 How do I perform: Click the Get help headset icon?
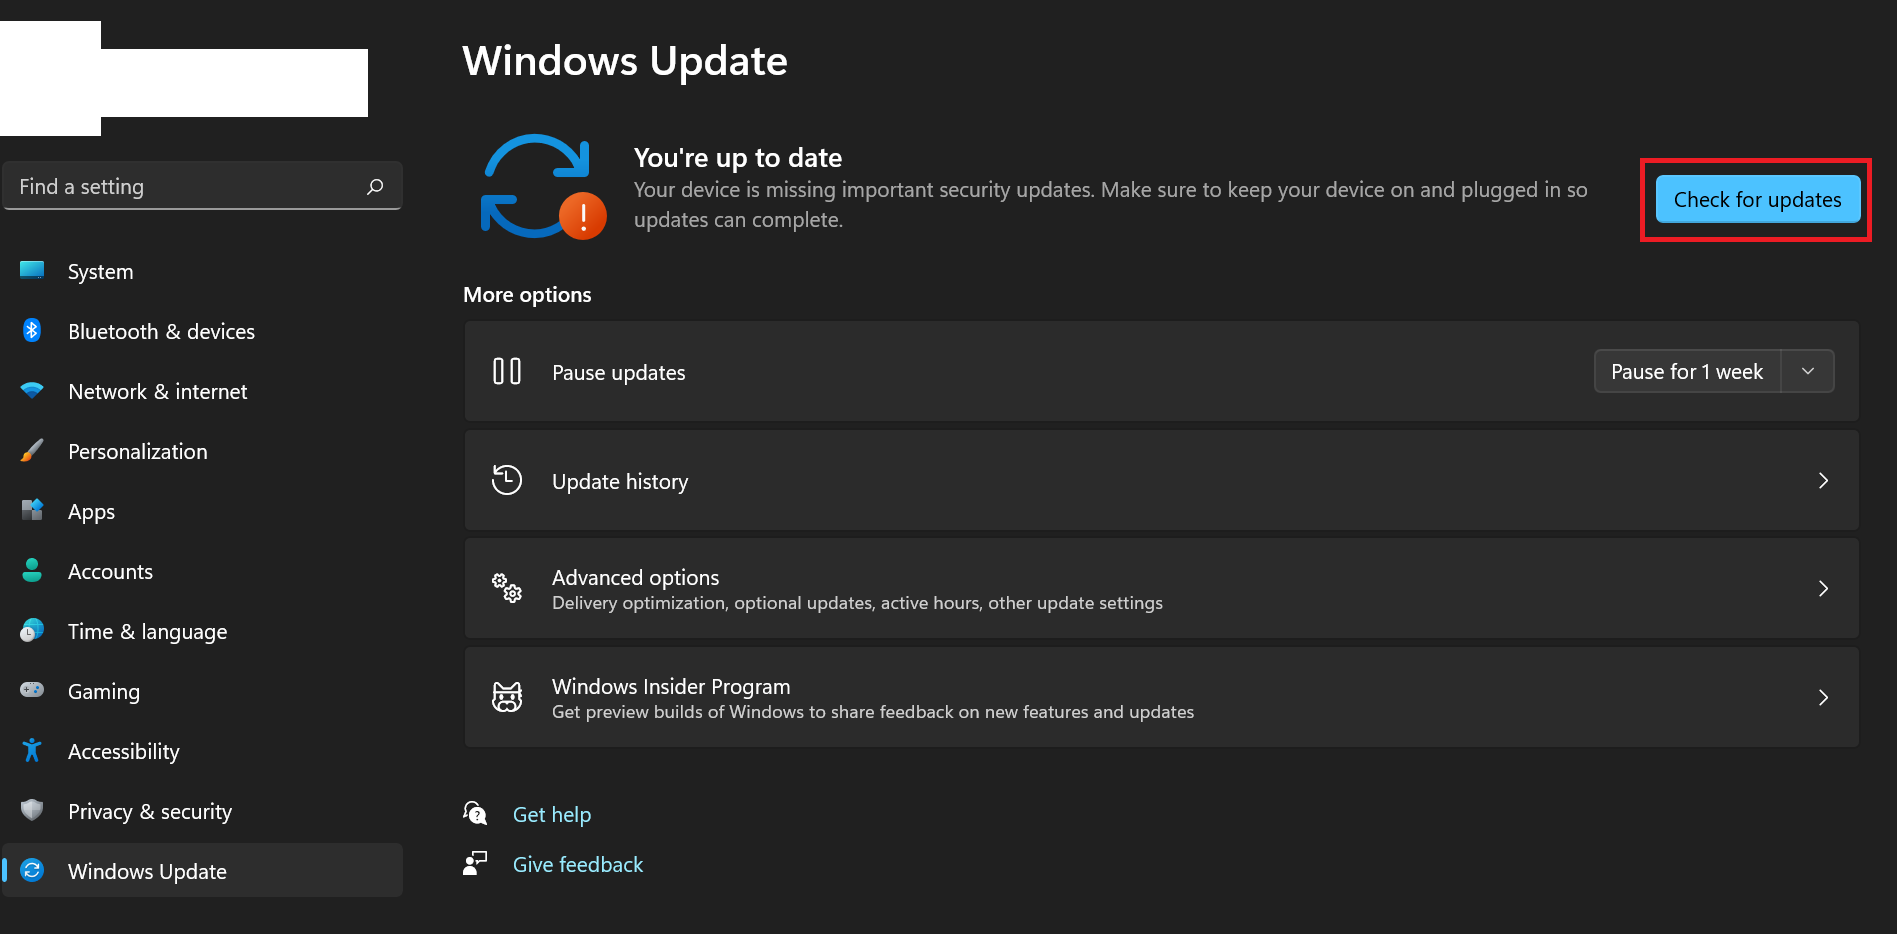[x=475, y=813]
